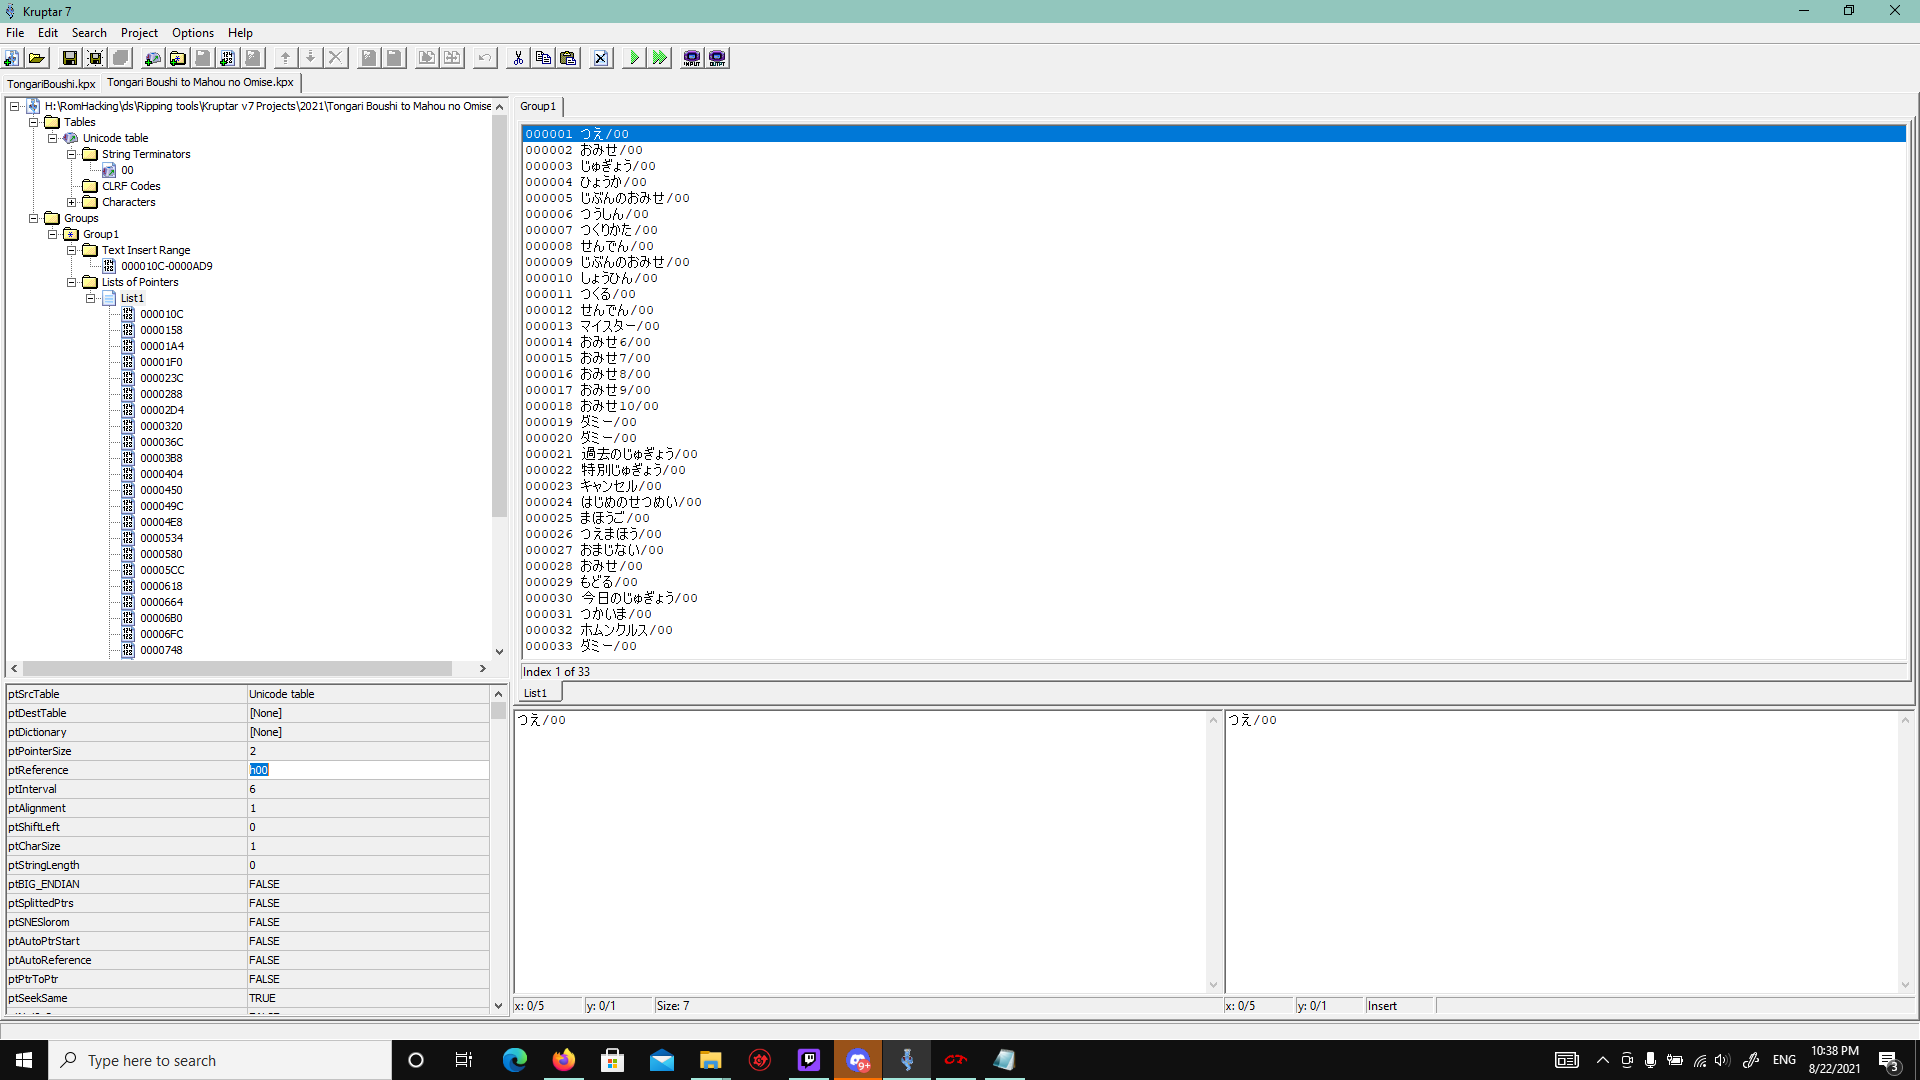Click the Clear blue X icon
Viewport: 1920px width, 1080px height.
click(x=601, y=58)
